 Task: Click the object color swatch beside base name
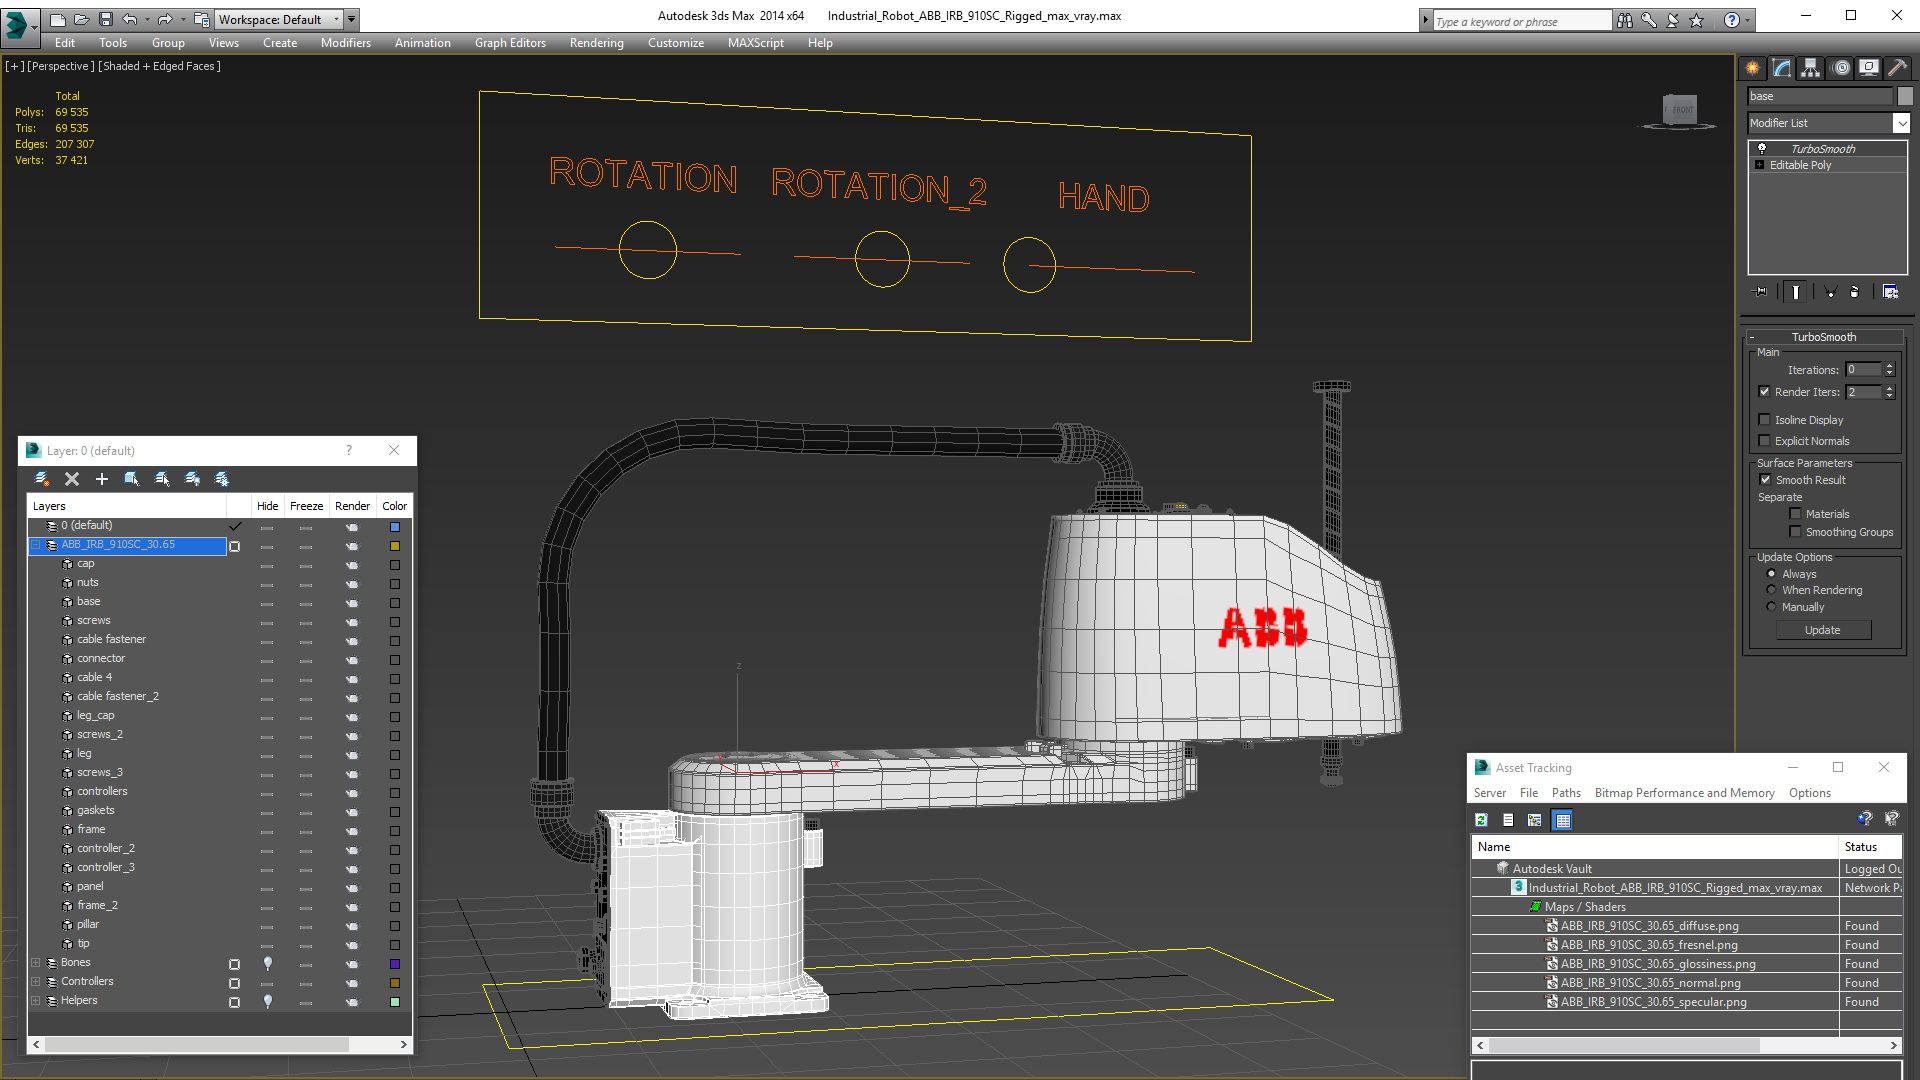[1905, 96]
